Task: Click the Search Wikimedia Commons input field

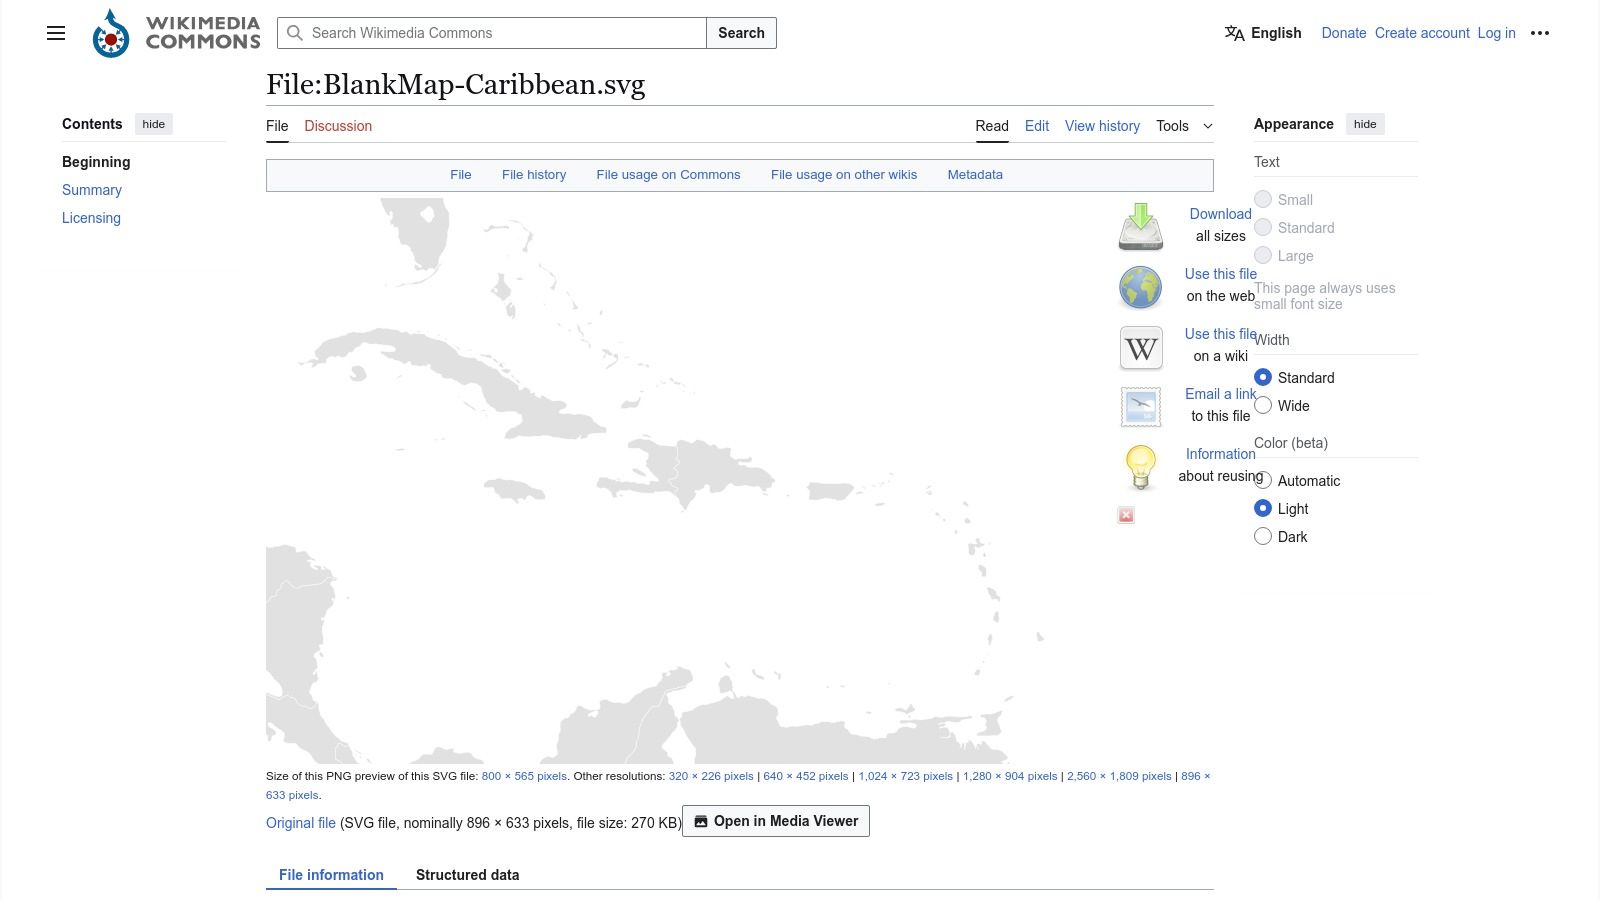Action: tap(492, 33)
